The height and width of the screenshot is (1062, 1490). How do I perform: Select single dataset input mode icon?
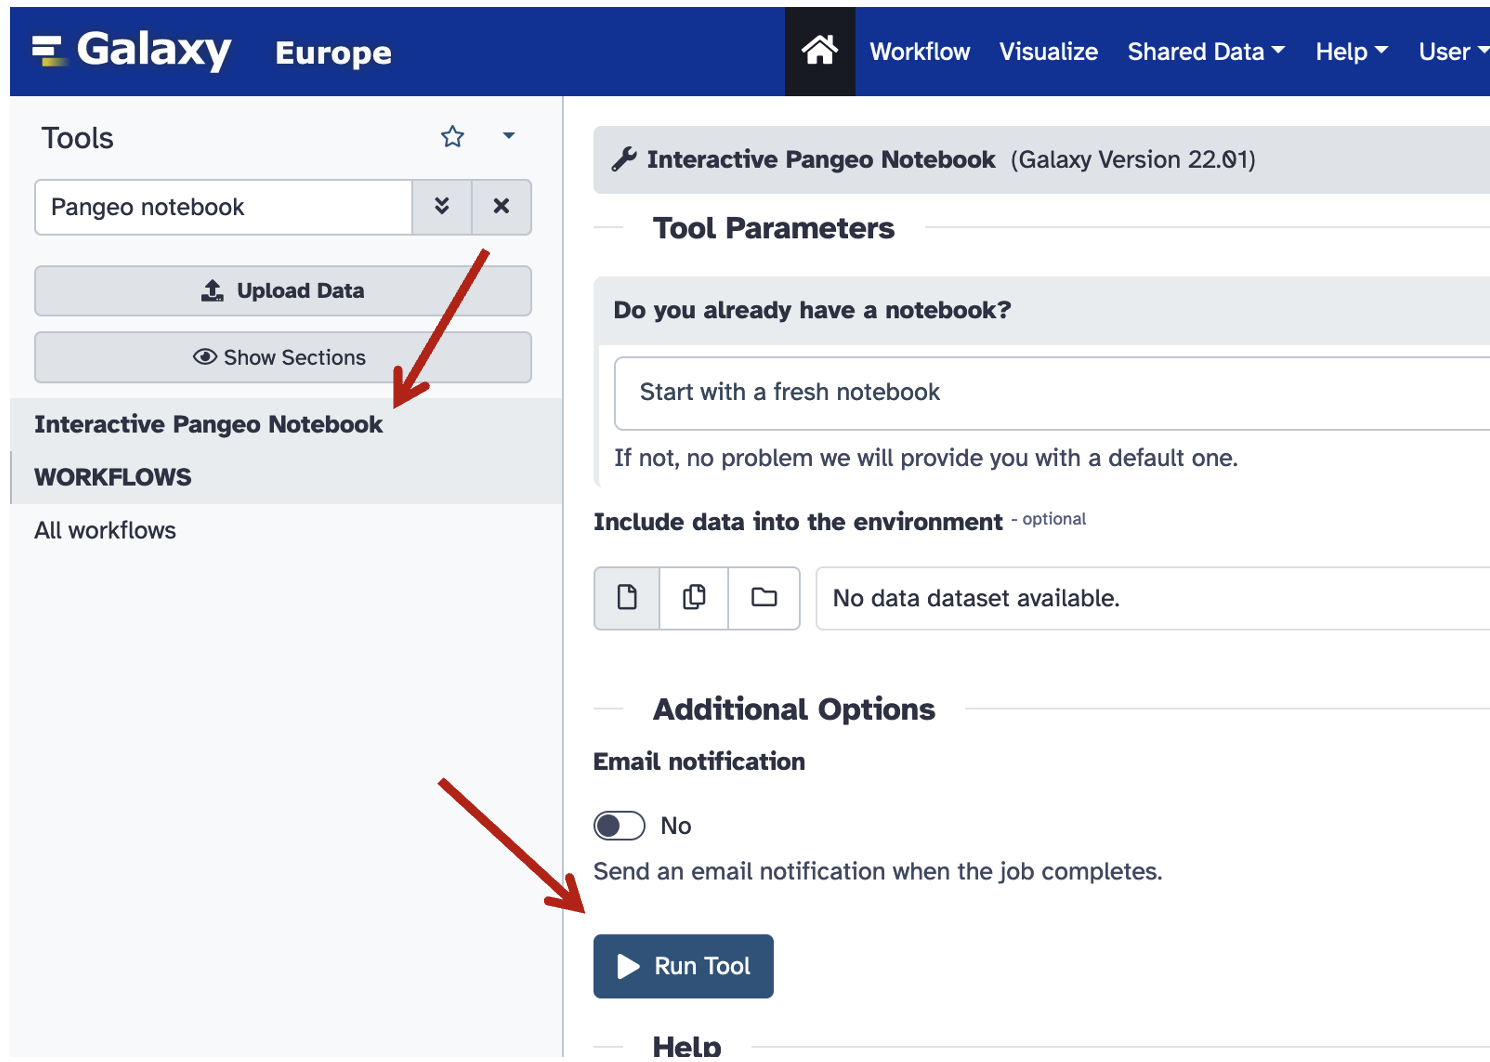click(x=627, y=598)
